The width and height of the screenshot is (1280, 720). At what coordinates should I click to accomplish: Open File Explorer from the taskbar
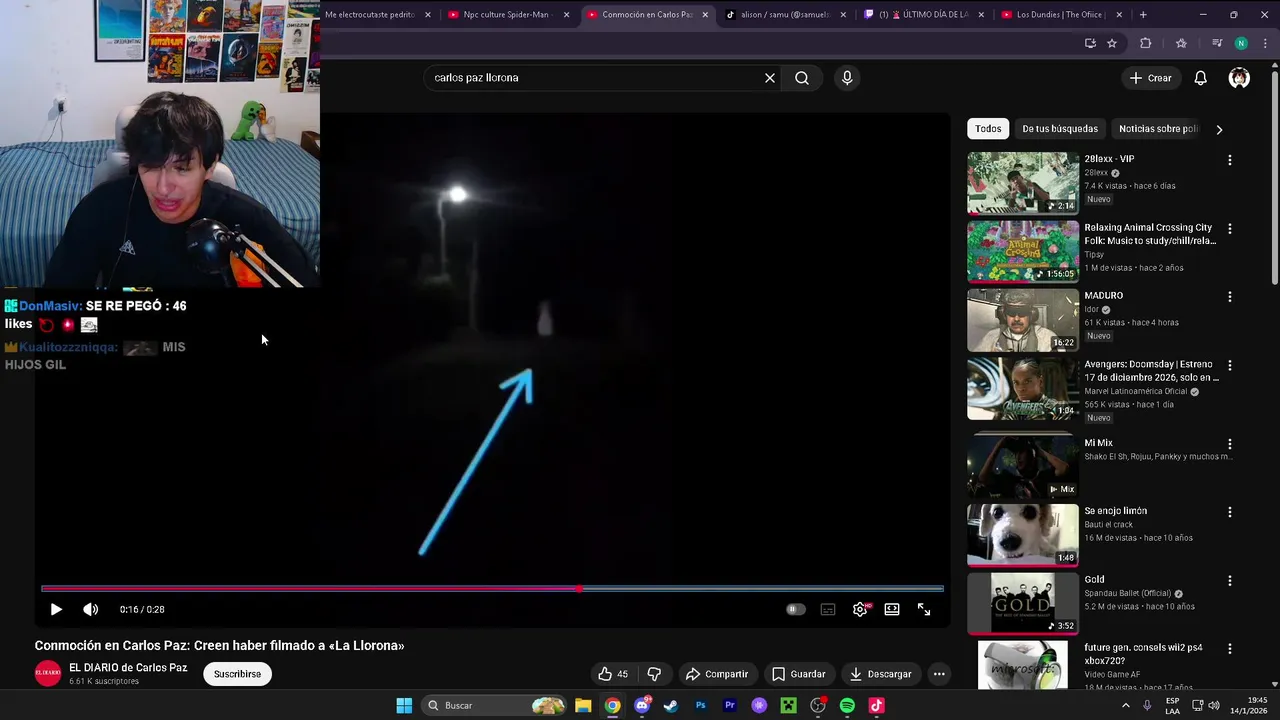pyautogui.click(x=583, y=706)
